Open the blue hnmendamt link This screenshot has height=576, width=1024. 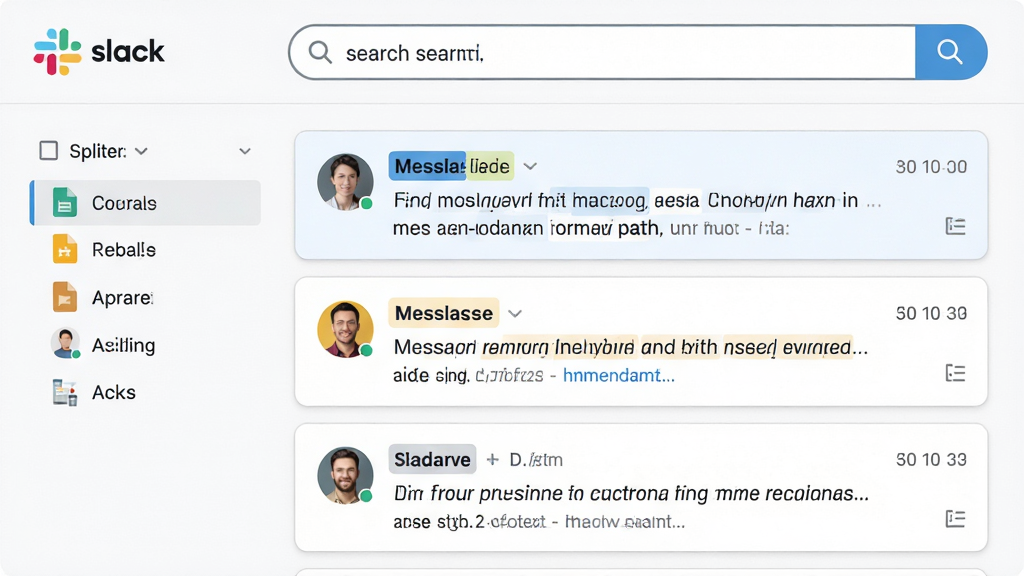pyautogui.click(x=618, y=376)
